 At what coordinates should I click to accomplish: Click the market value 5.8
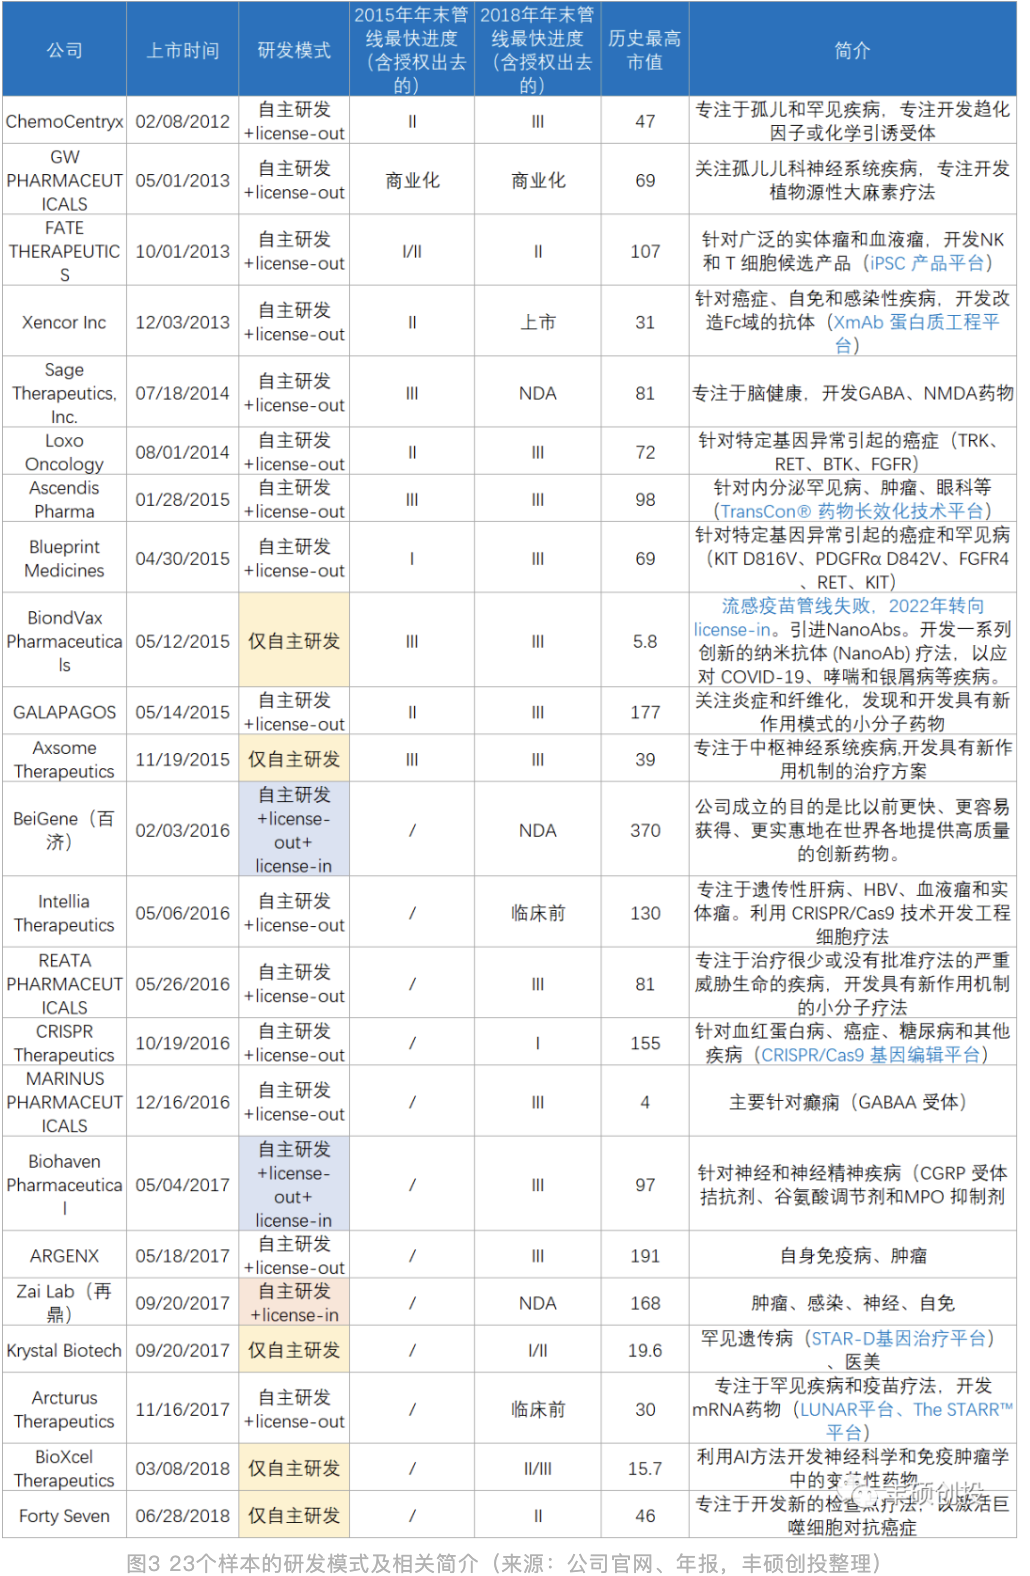click(x=645, y=641)
